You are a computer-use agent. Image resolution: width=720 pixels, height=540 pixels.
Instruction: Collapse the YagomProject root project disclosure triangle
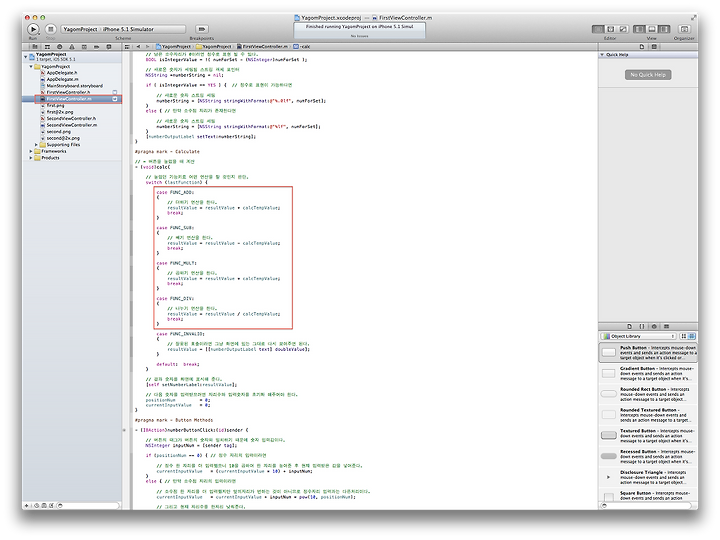point(26,56)
